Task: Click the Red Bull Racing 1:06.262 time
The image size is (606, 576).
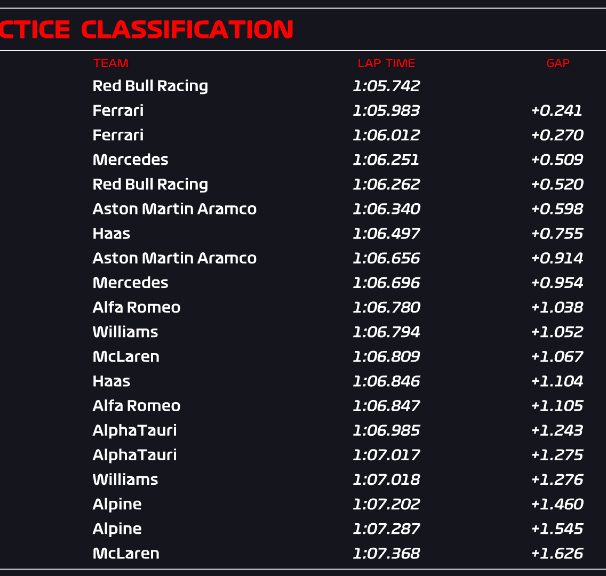Action: point(386,184)
